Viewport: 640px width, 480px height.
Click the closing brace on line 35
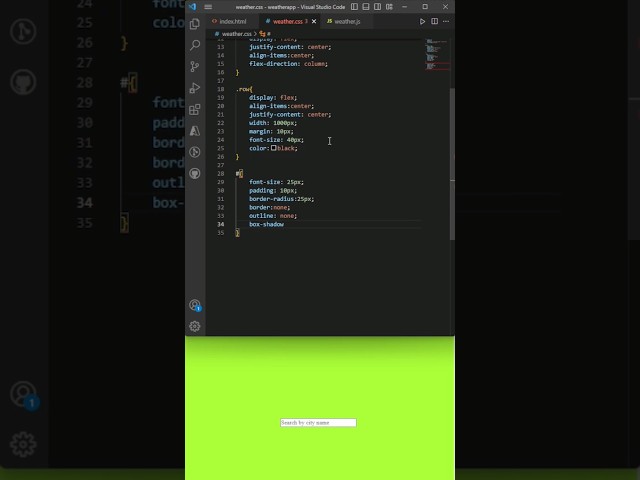[x=238, y=233]
